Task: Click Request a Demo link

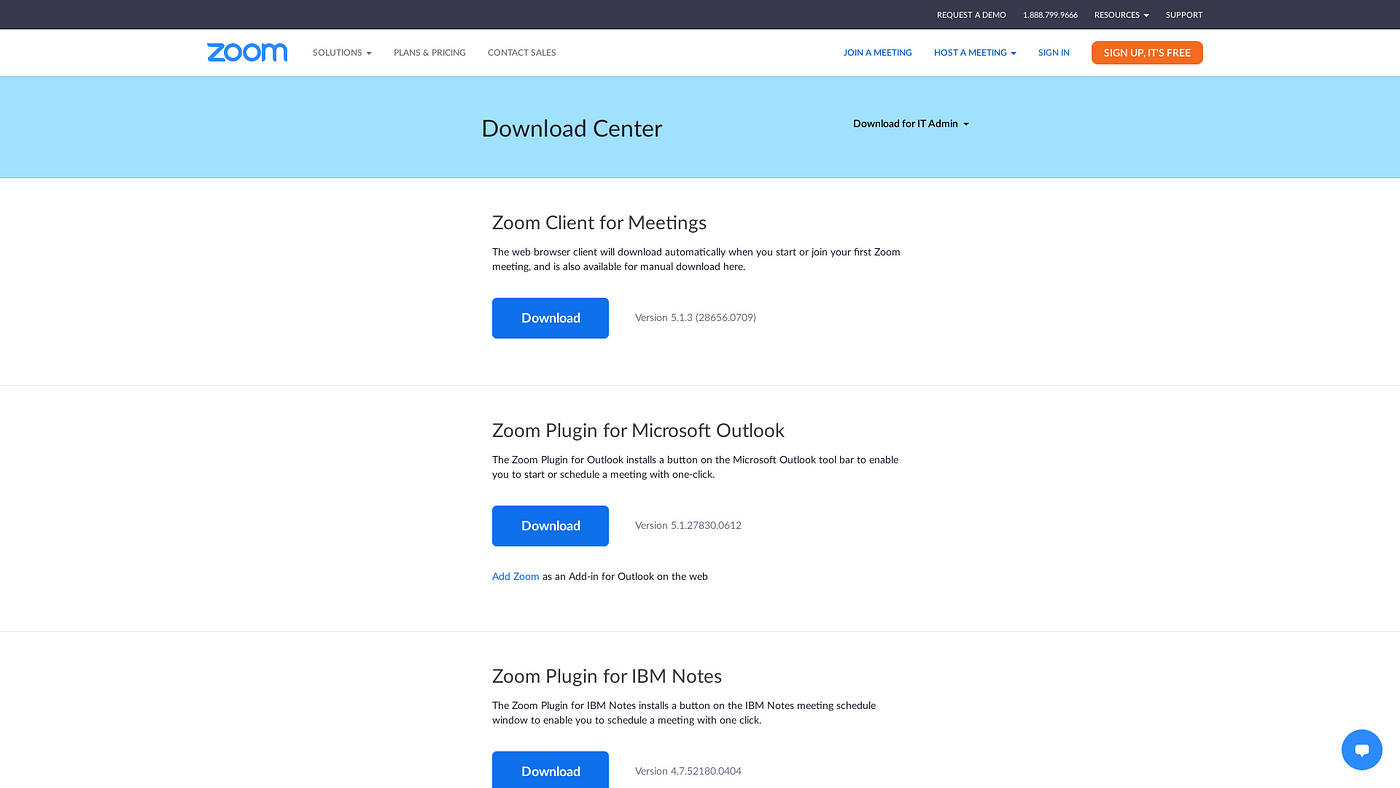Action: (x=971, y=15)
